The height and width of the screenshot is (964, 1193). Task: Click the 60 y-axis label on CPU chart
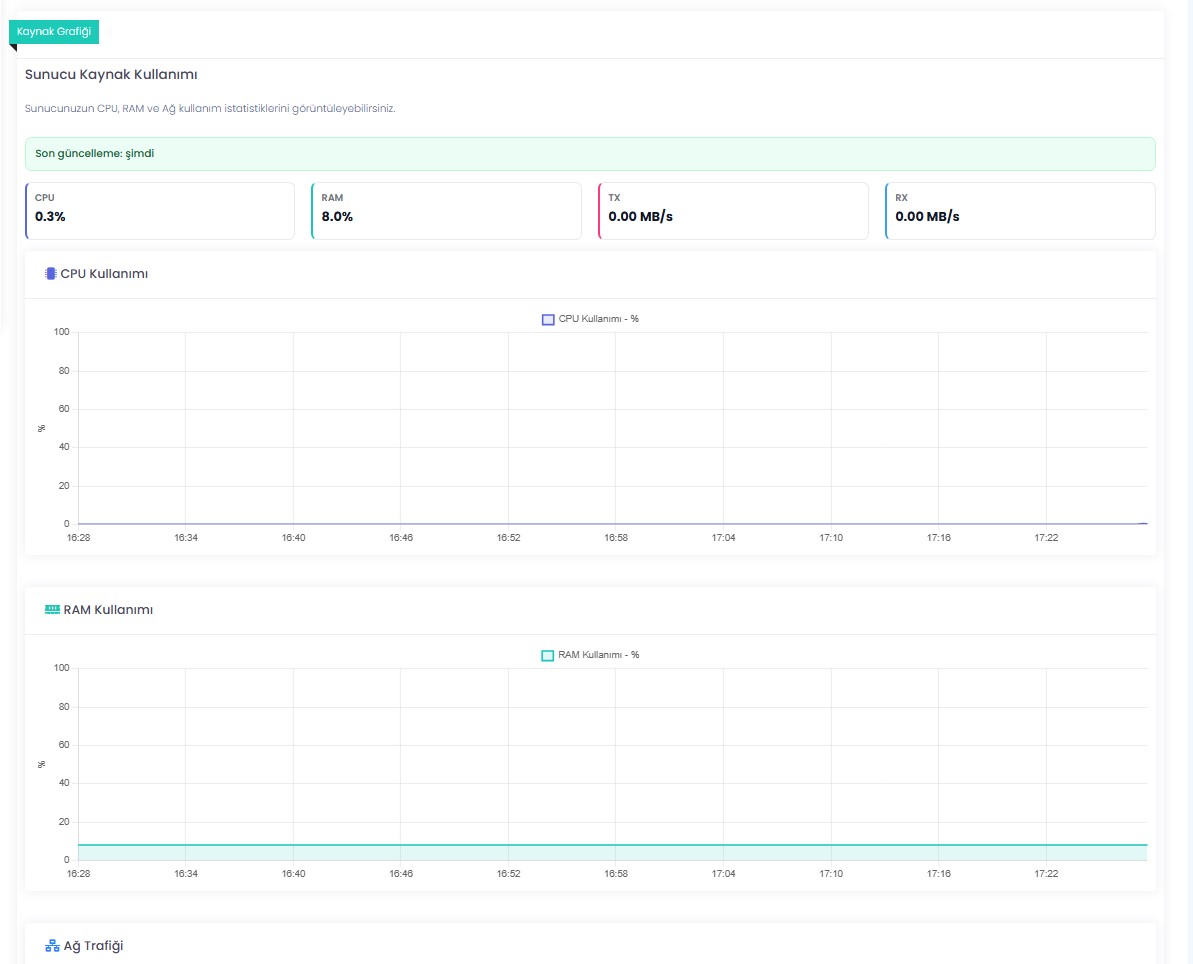[64, 409]
